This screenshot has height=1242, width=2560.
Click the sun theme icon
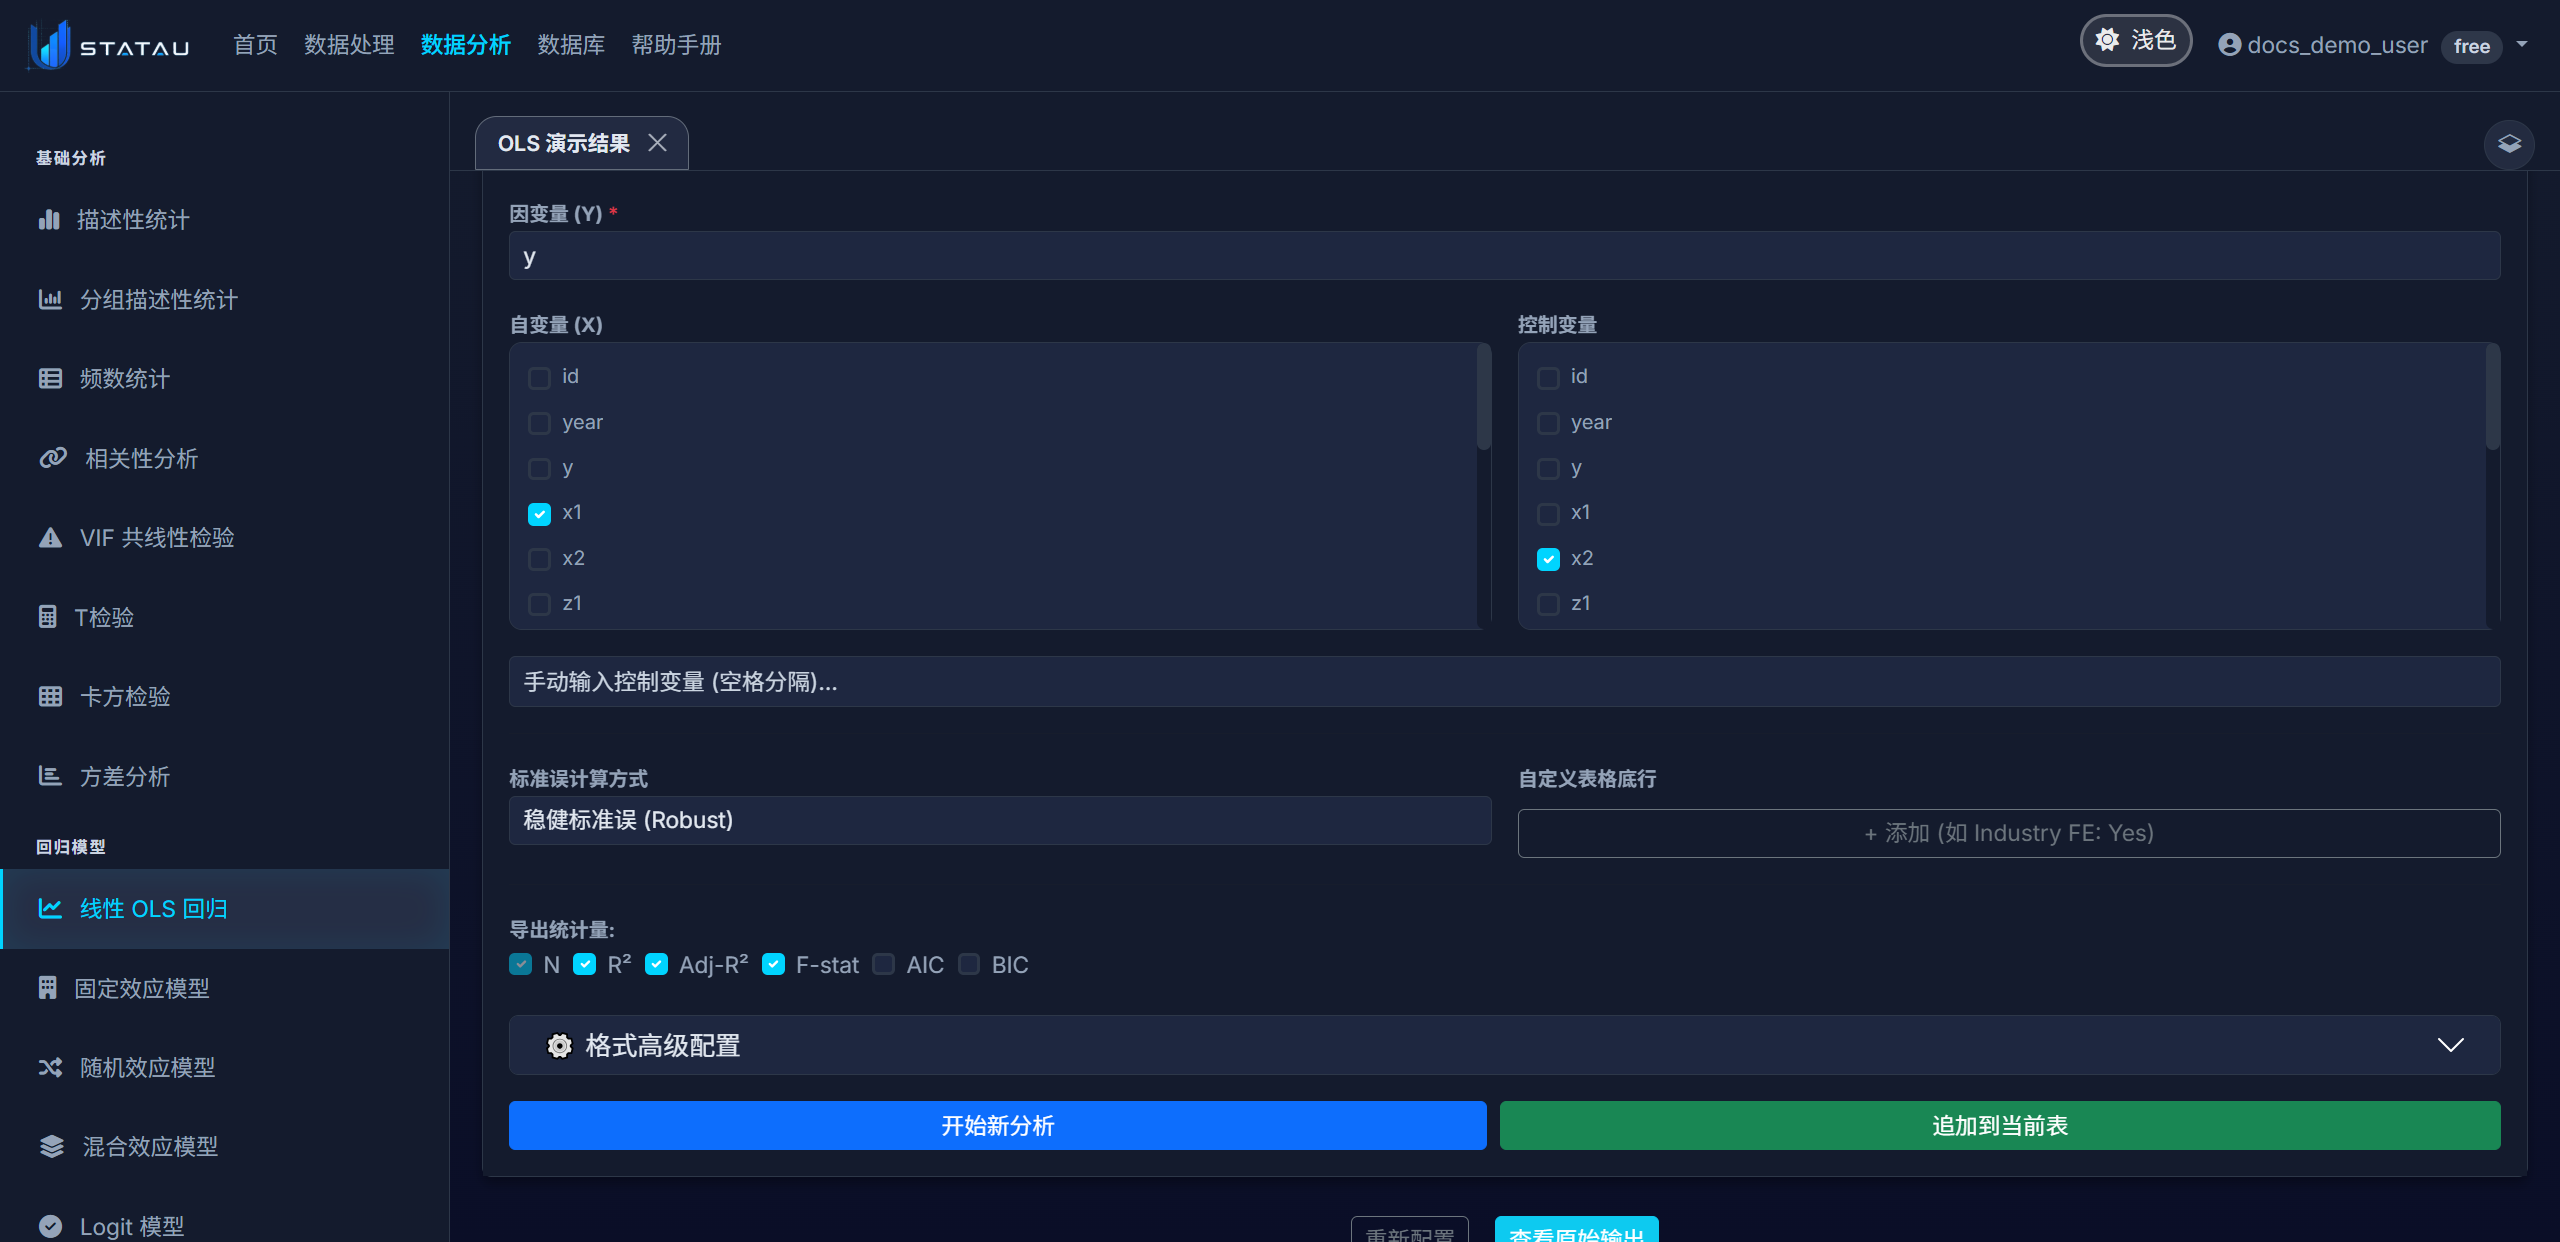(2107, 40)
